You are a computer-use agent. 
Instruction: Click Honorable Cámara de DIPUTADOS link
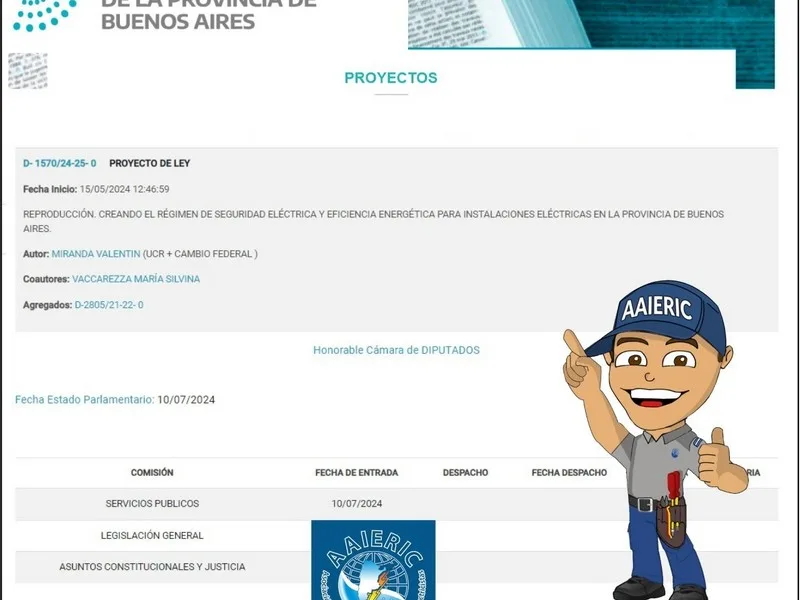click(396, 350)
